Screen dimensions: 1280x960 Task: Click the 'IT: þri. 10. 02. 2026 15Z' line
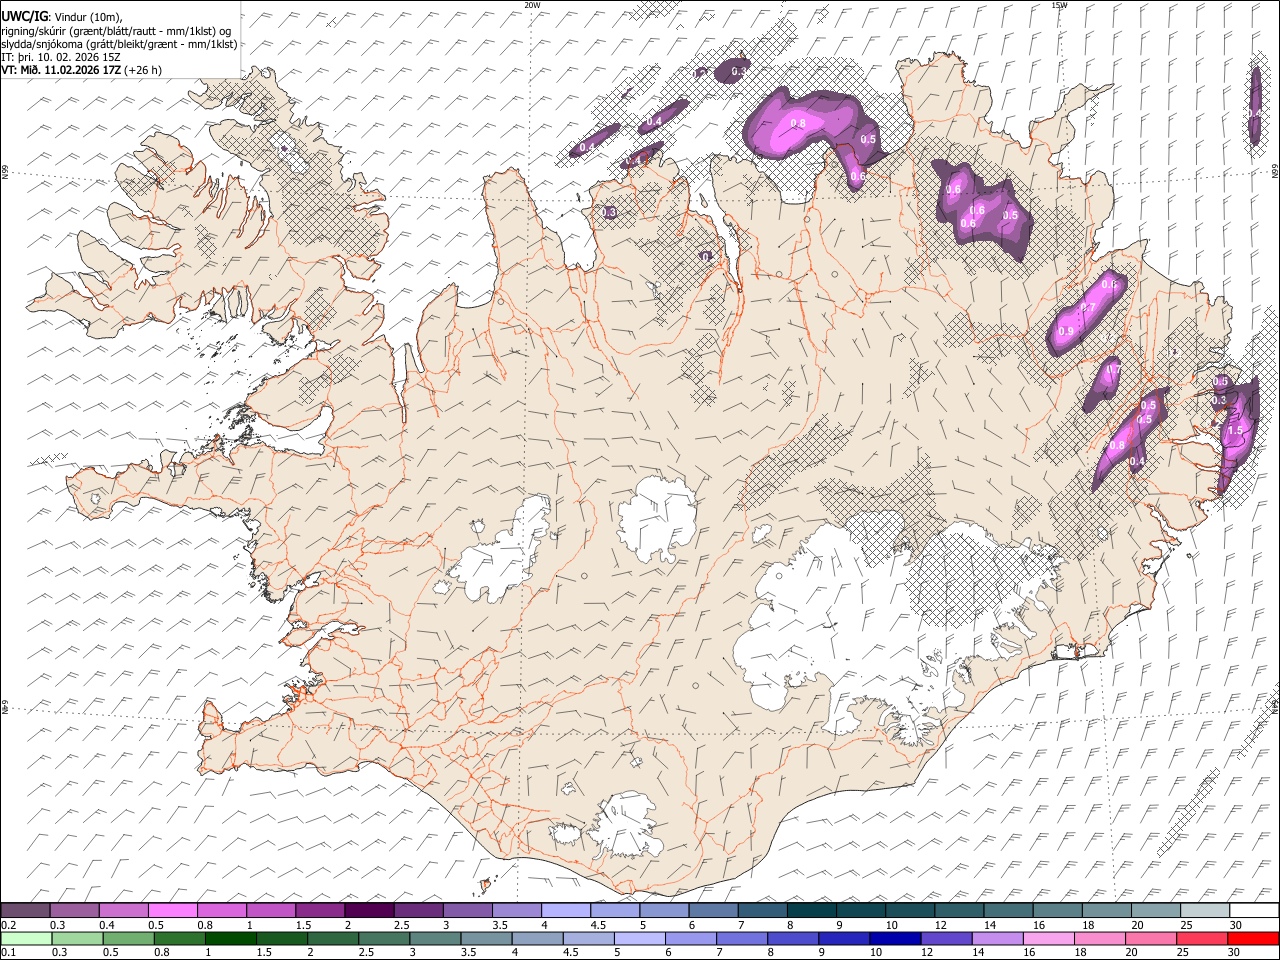click(x=61, y=57)
